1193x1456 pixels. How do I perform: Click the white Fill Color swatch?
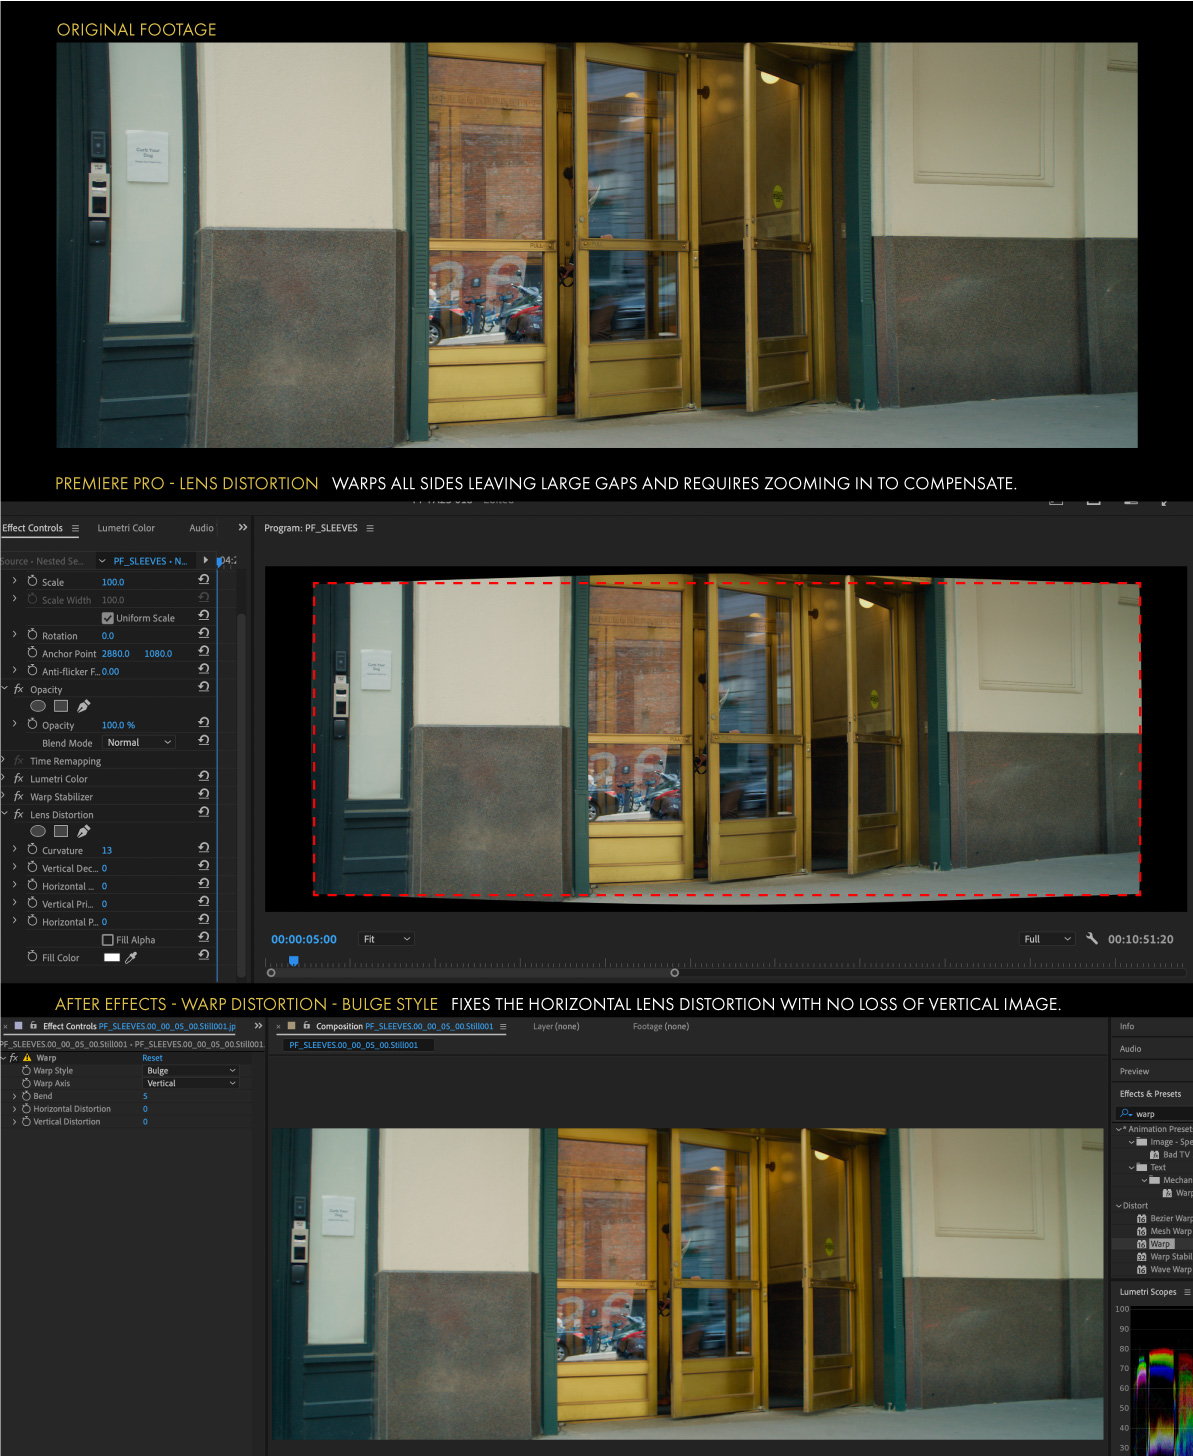[x=112, y=957]
